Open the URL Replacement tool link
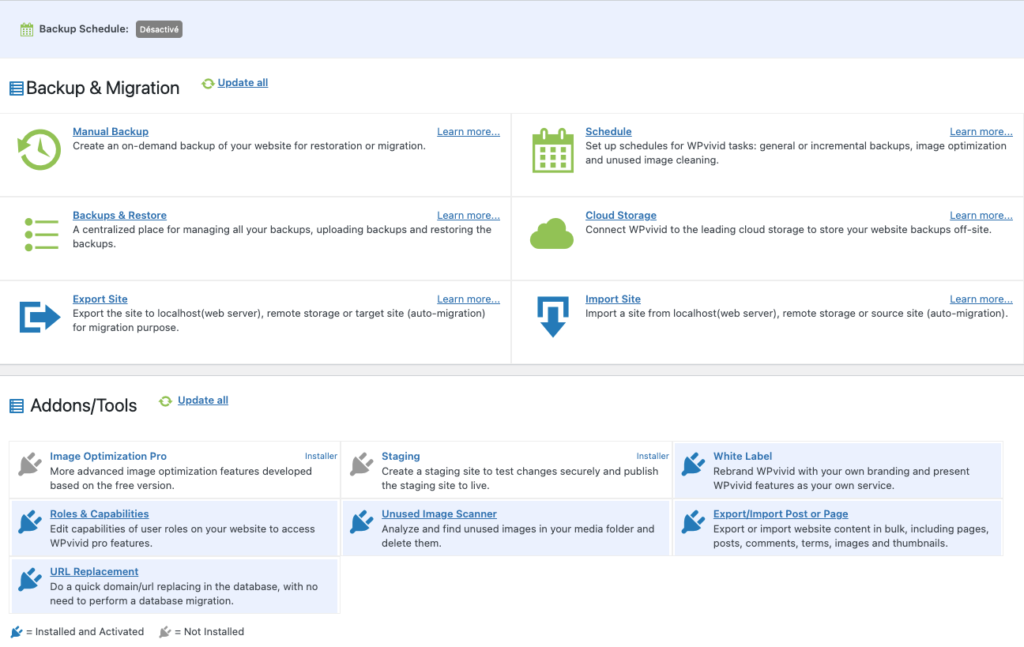Viewport: 1024px width, 647px height. click(x=92, y=572)
